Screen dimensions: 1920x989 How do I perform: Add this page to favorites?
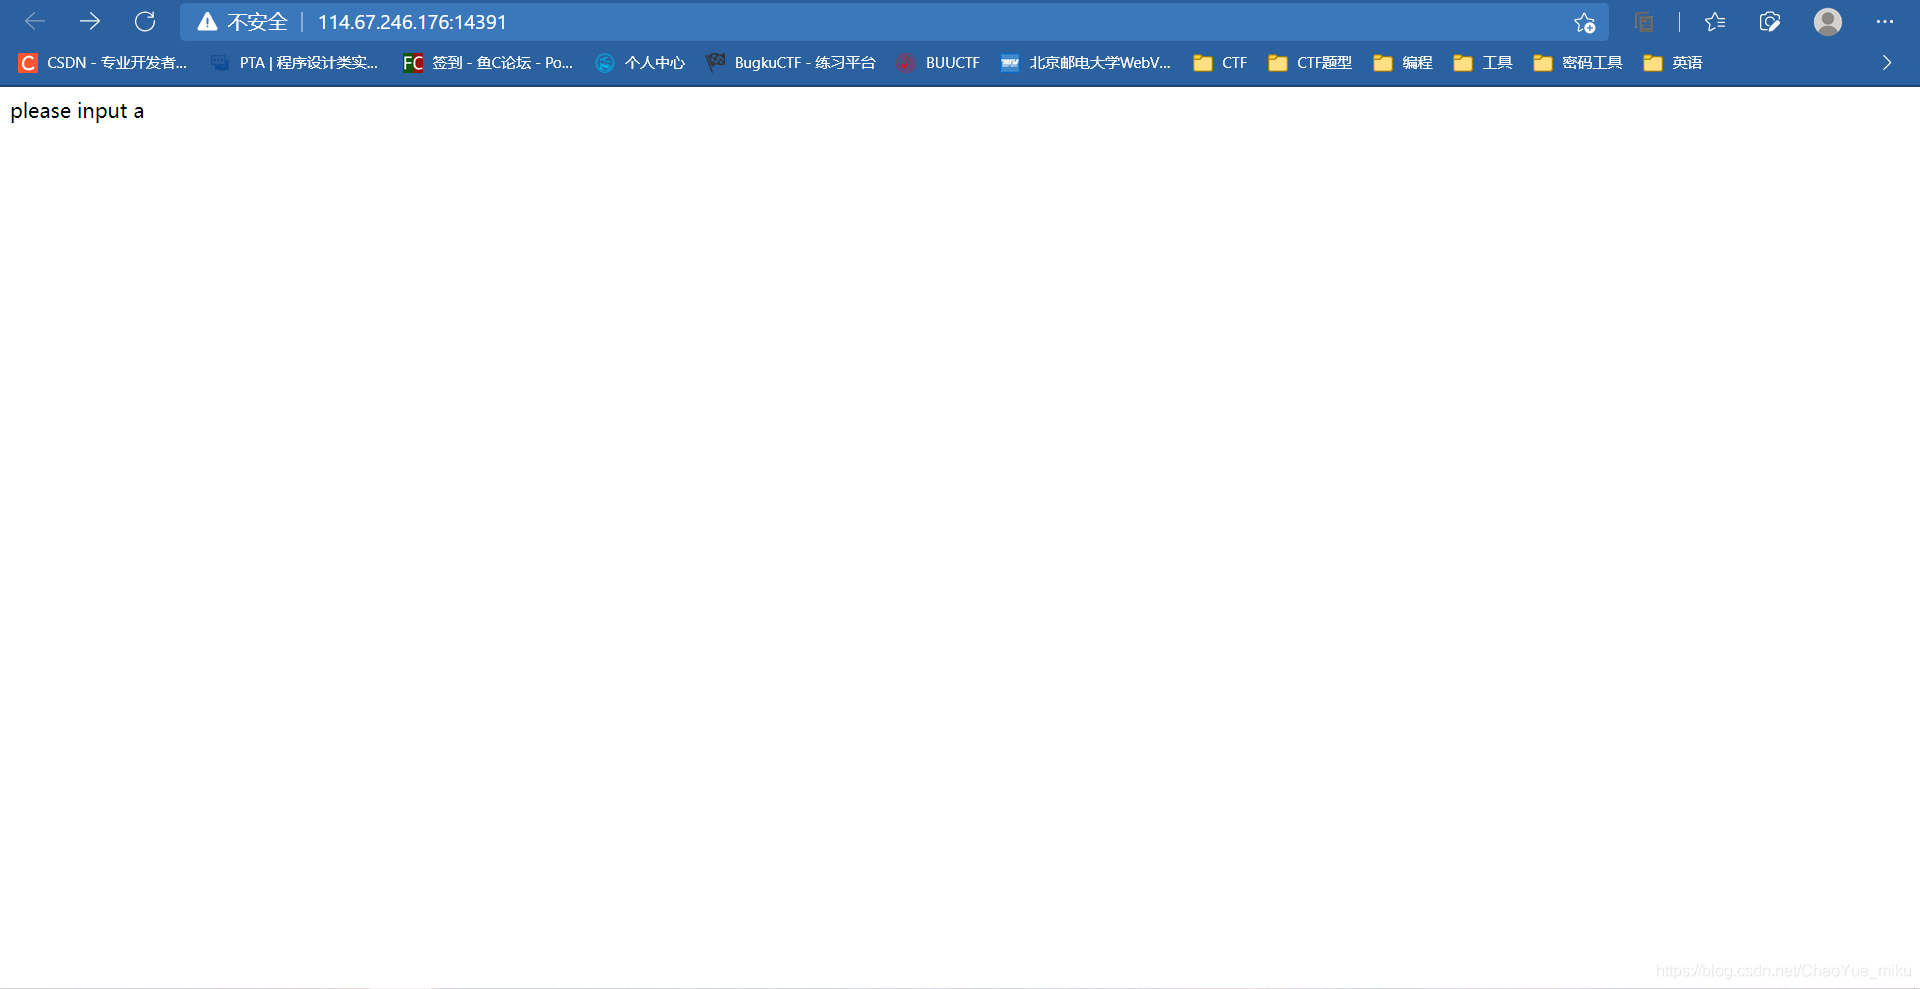[x=1584, y=22]
